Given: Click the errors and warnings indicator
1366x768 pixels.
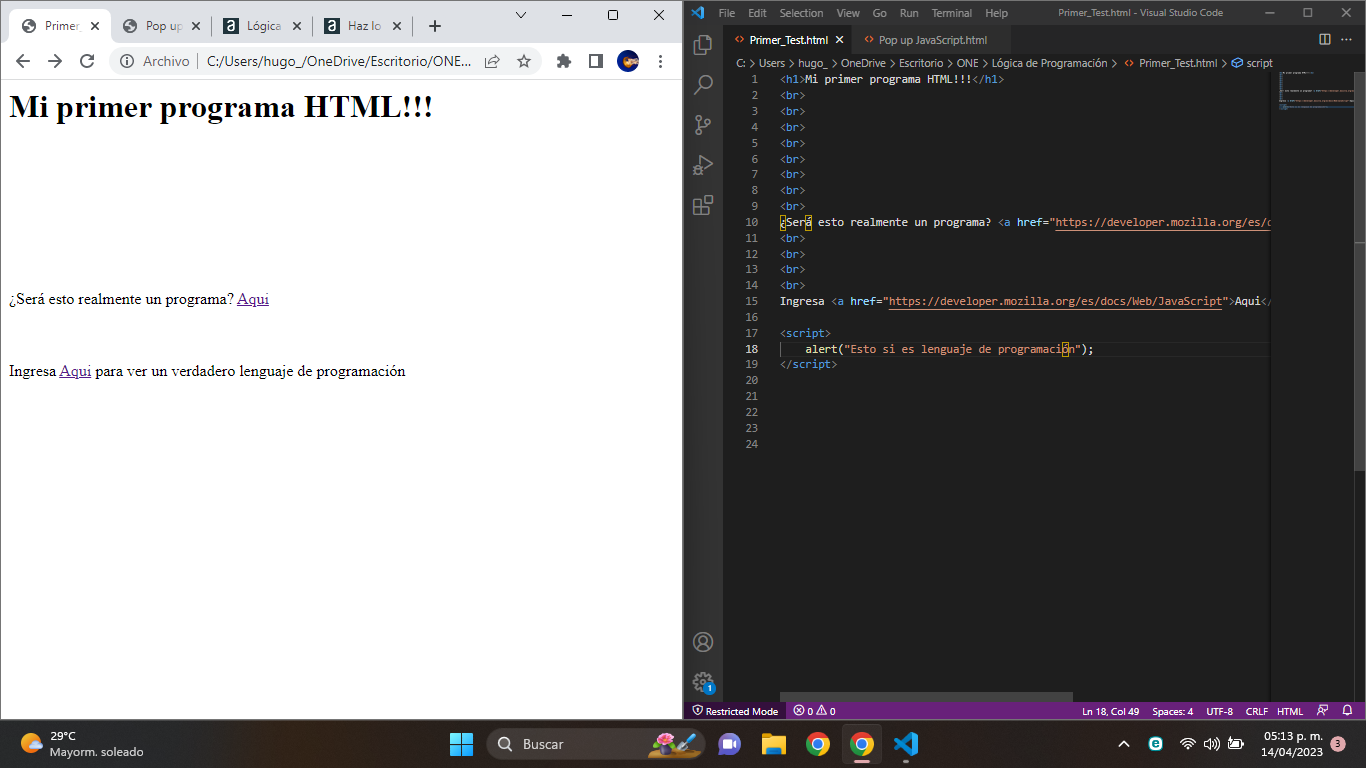Looking at the screenshot, I should click(x=814, y=711).
